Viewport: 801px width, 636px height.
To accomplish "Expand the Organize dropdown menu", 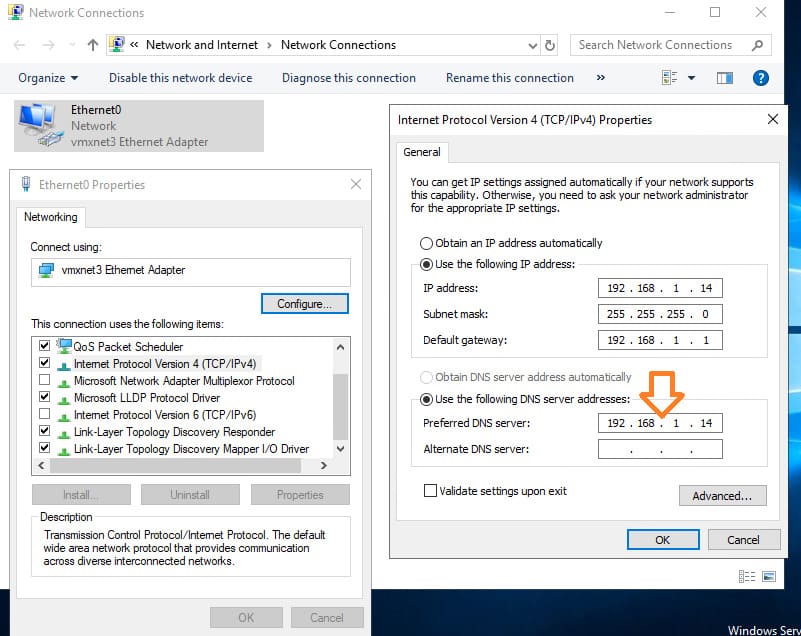I will 48,78.
